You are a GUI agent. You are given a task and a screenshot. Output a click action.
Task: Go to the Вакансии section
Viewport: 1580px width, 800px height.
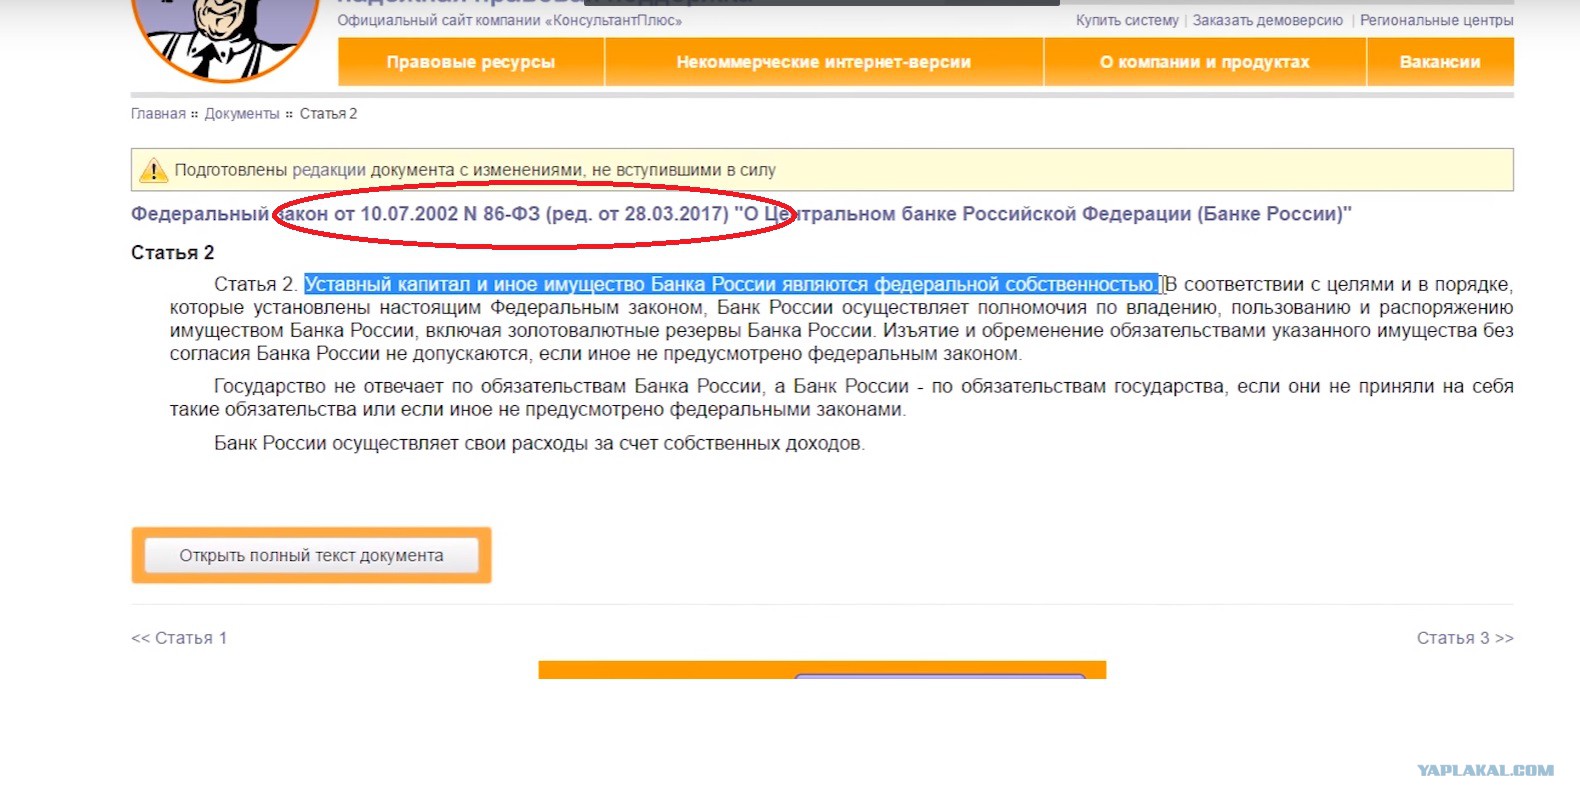click(x=1440, y=62)
